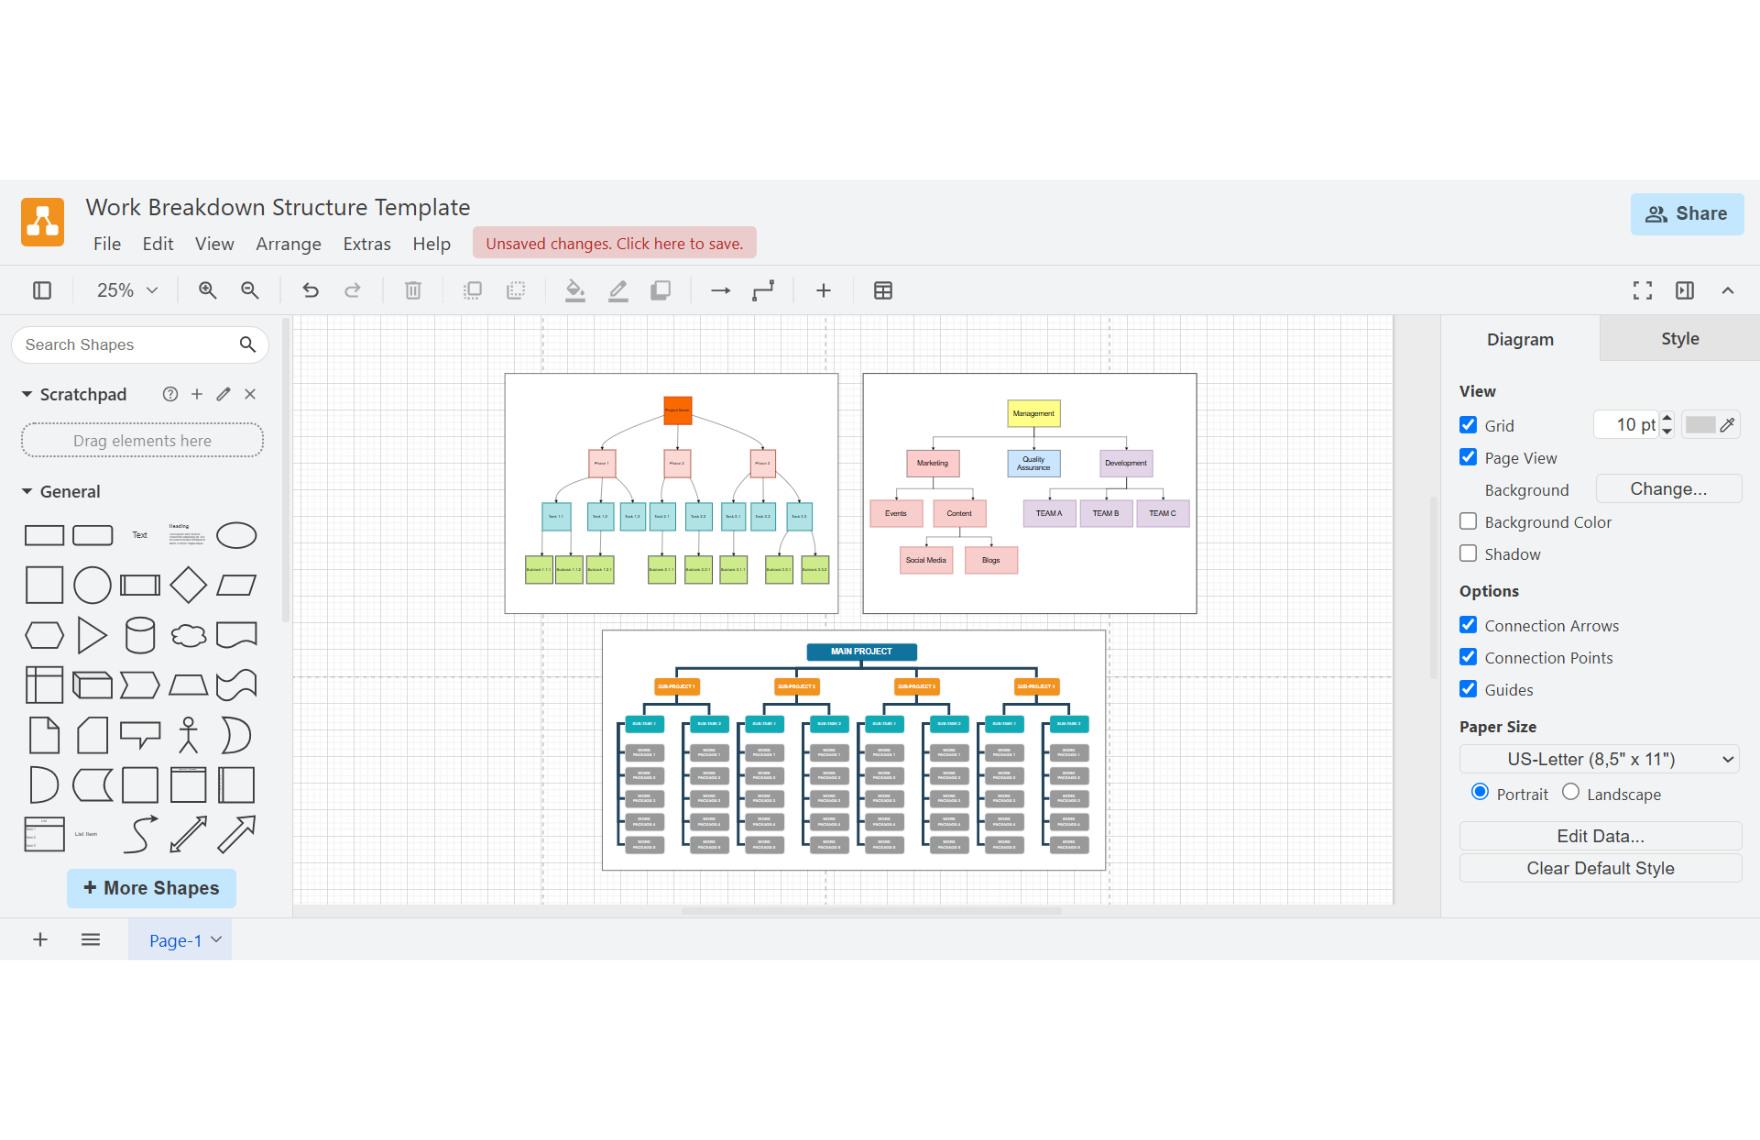
Task: Click the Share button
Action: coord(1687,214)
